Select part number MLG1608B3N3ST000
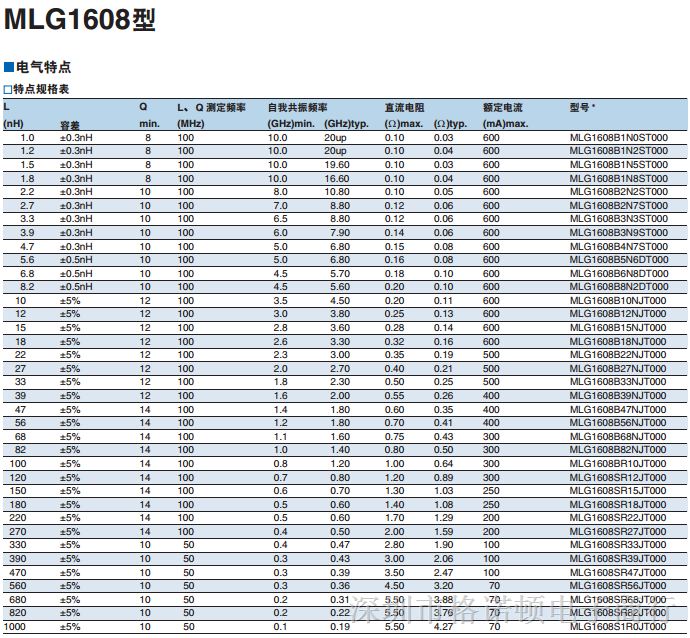Image resolution: width=690 pixels, height=638 pixels. coord(619,219)
